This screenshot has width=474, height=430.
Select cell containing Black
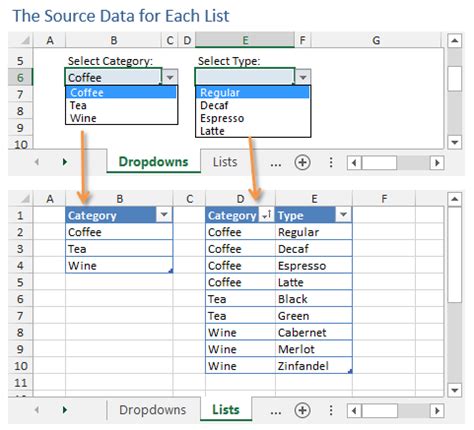click(314, 299)
